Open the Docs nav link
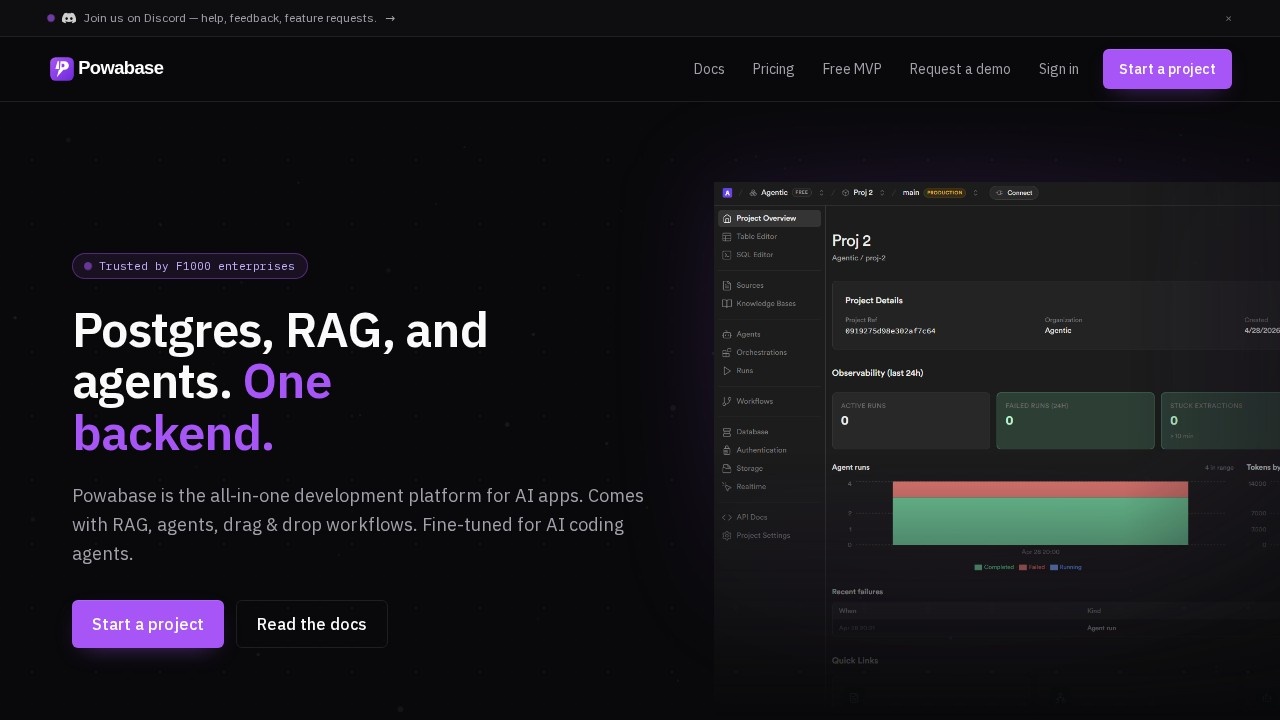This screenshot has height=720, width=1280. (709, 69)
